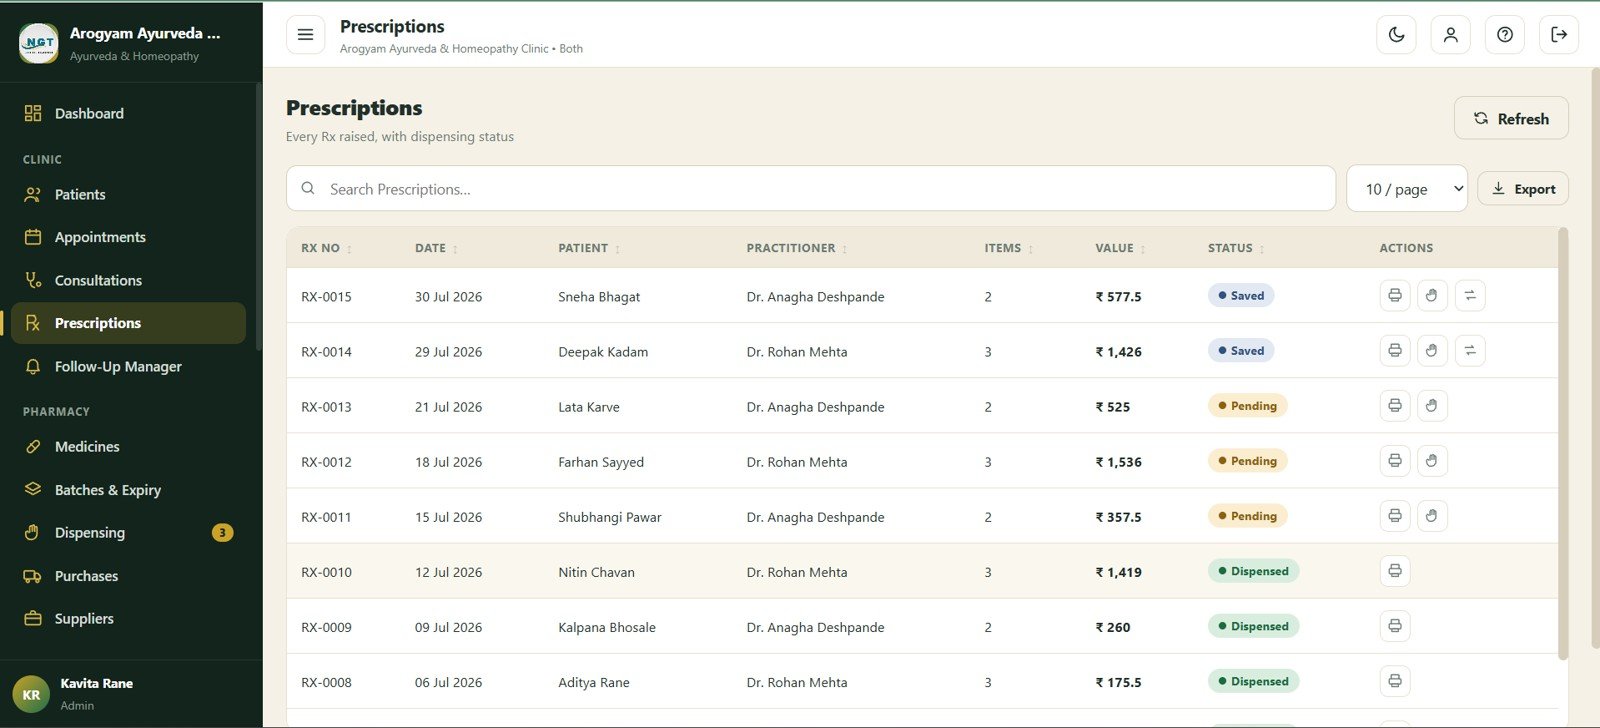Print prescription RX-0008
Image resolution: width=1600 pixels, height=728 pixels.
(x=1394, y=681)
